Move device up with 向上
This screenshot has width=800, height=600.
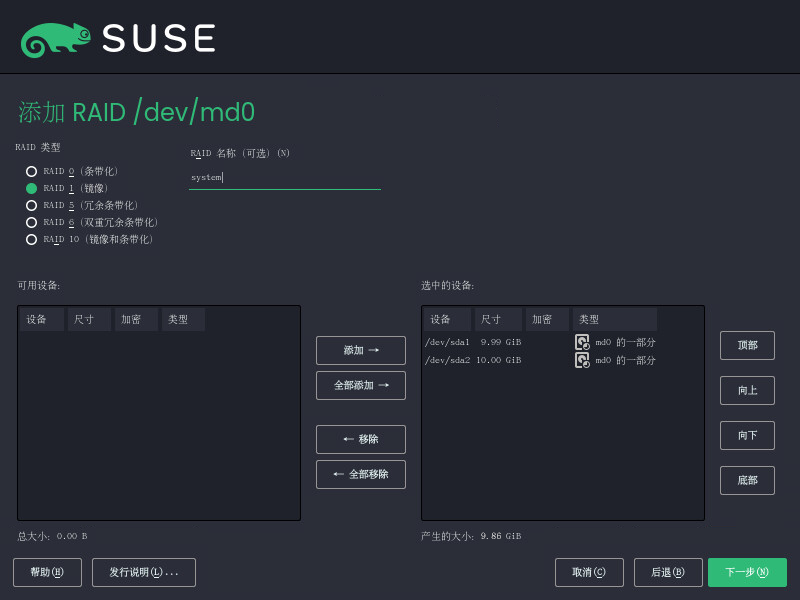(x=747, y=390)
